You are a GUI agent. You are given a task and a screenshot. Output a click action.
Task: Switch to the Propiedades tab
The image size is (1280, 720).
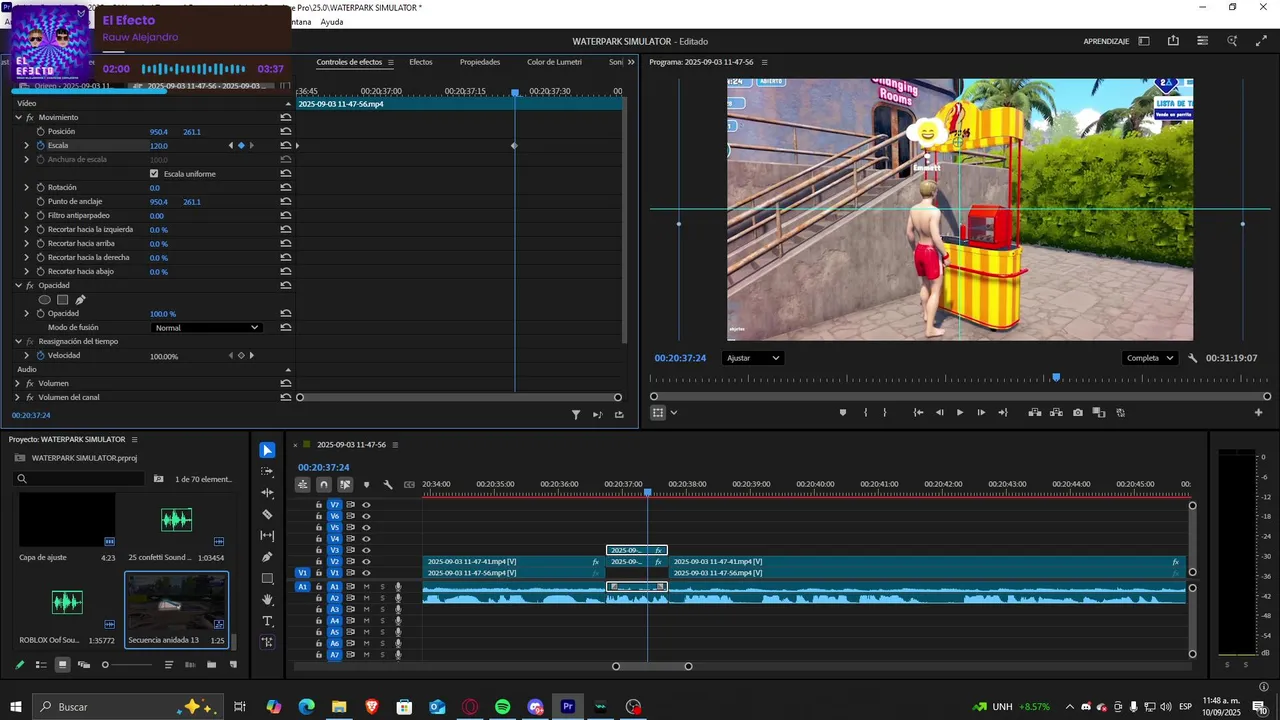(x=480, y=62)
